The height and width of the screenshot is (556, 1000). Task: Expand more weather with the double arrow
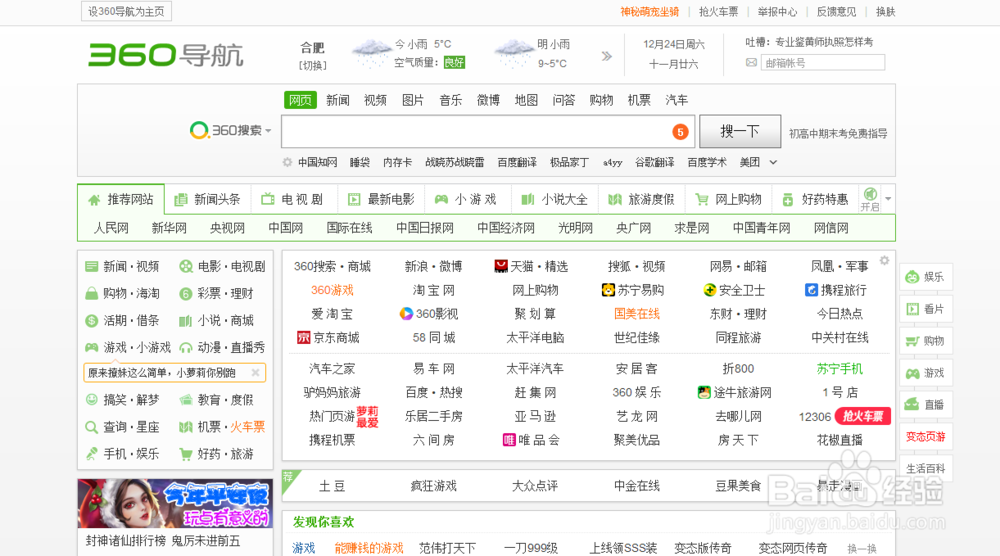pyautogui.click(x=607, y=56)
